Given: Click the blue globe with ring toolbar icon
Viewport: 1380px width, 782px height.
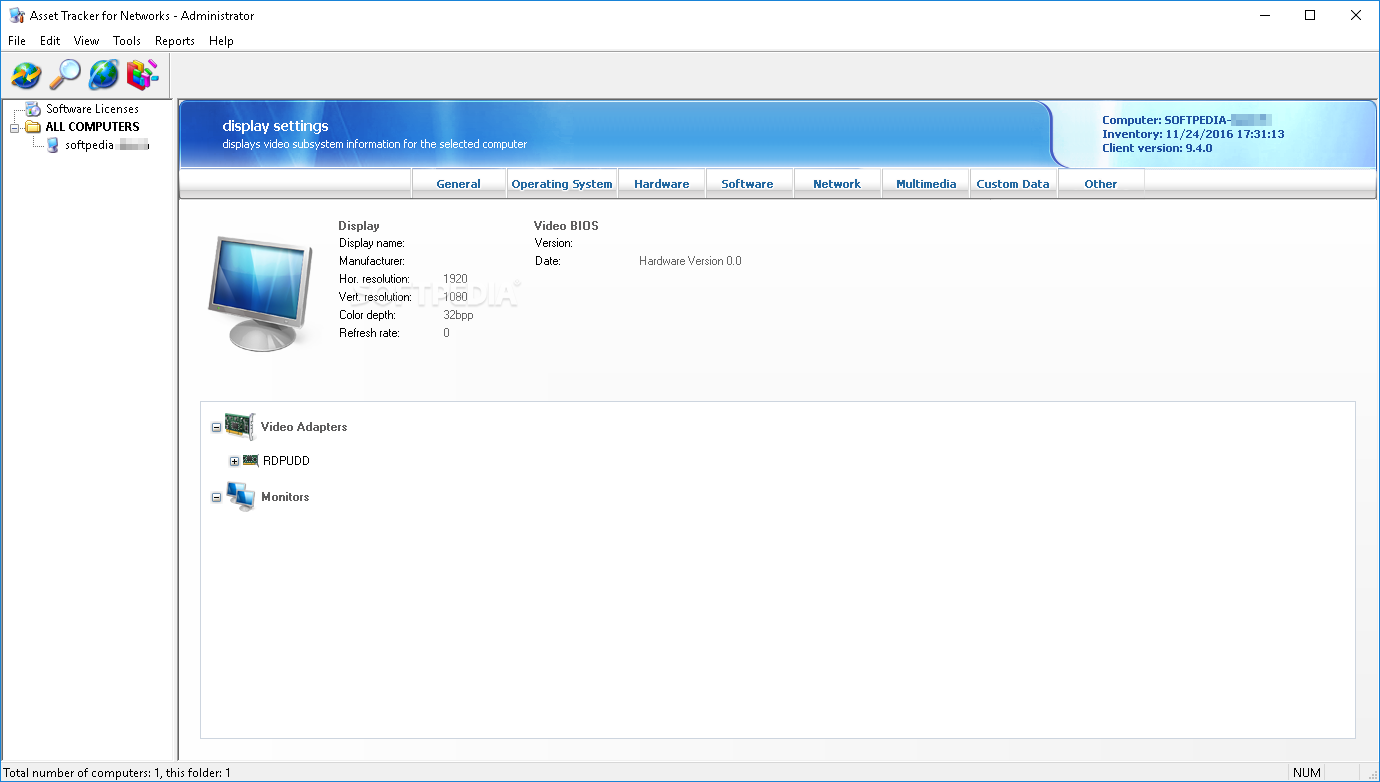Looking at the screenshot, I should pyautogui.click(x=104, y=74).
